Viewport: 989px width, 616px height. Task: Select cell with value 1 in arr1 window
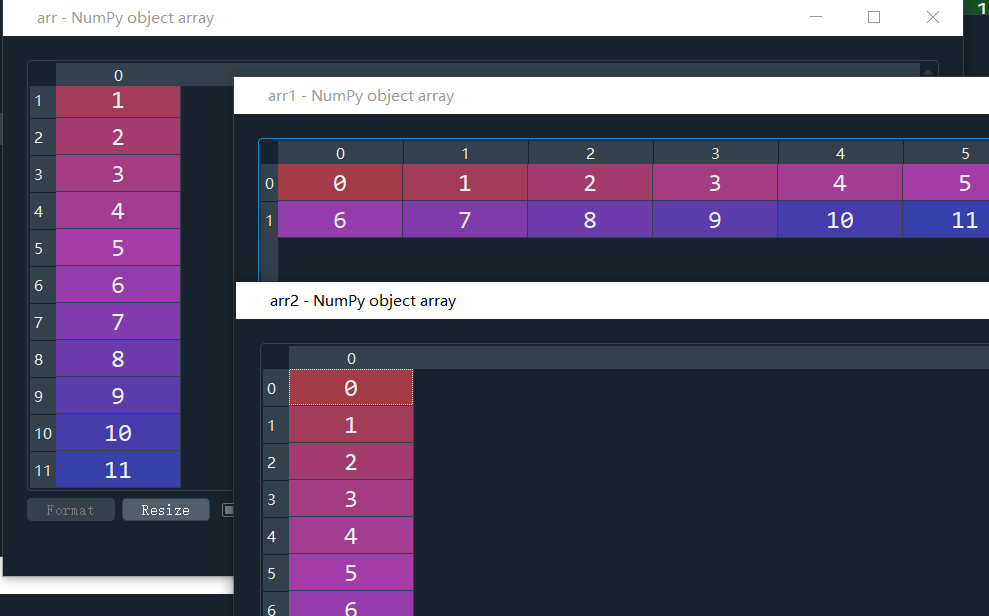click(x=465, y=183)
